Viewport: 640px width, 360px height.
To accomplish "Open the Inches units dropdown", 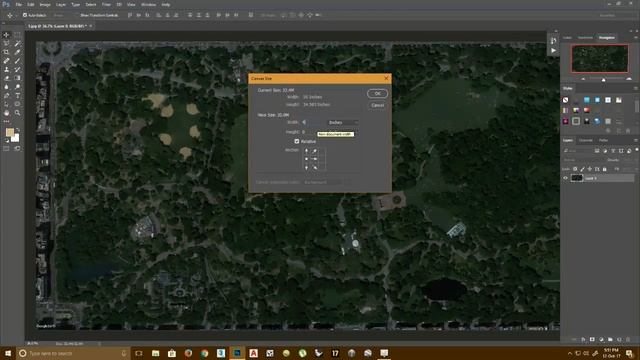I will pyautogui.click(x=343, y=122).
